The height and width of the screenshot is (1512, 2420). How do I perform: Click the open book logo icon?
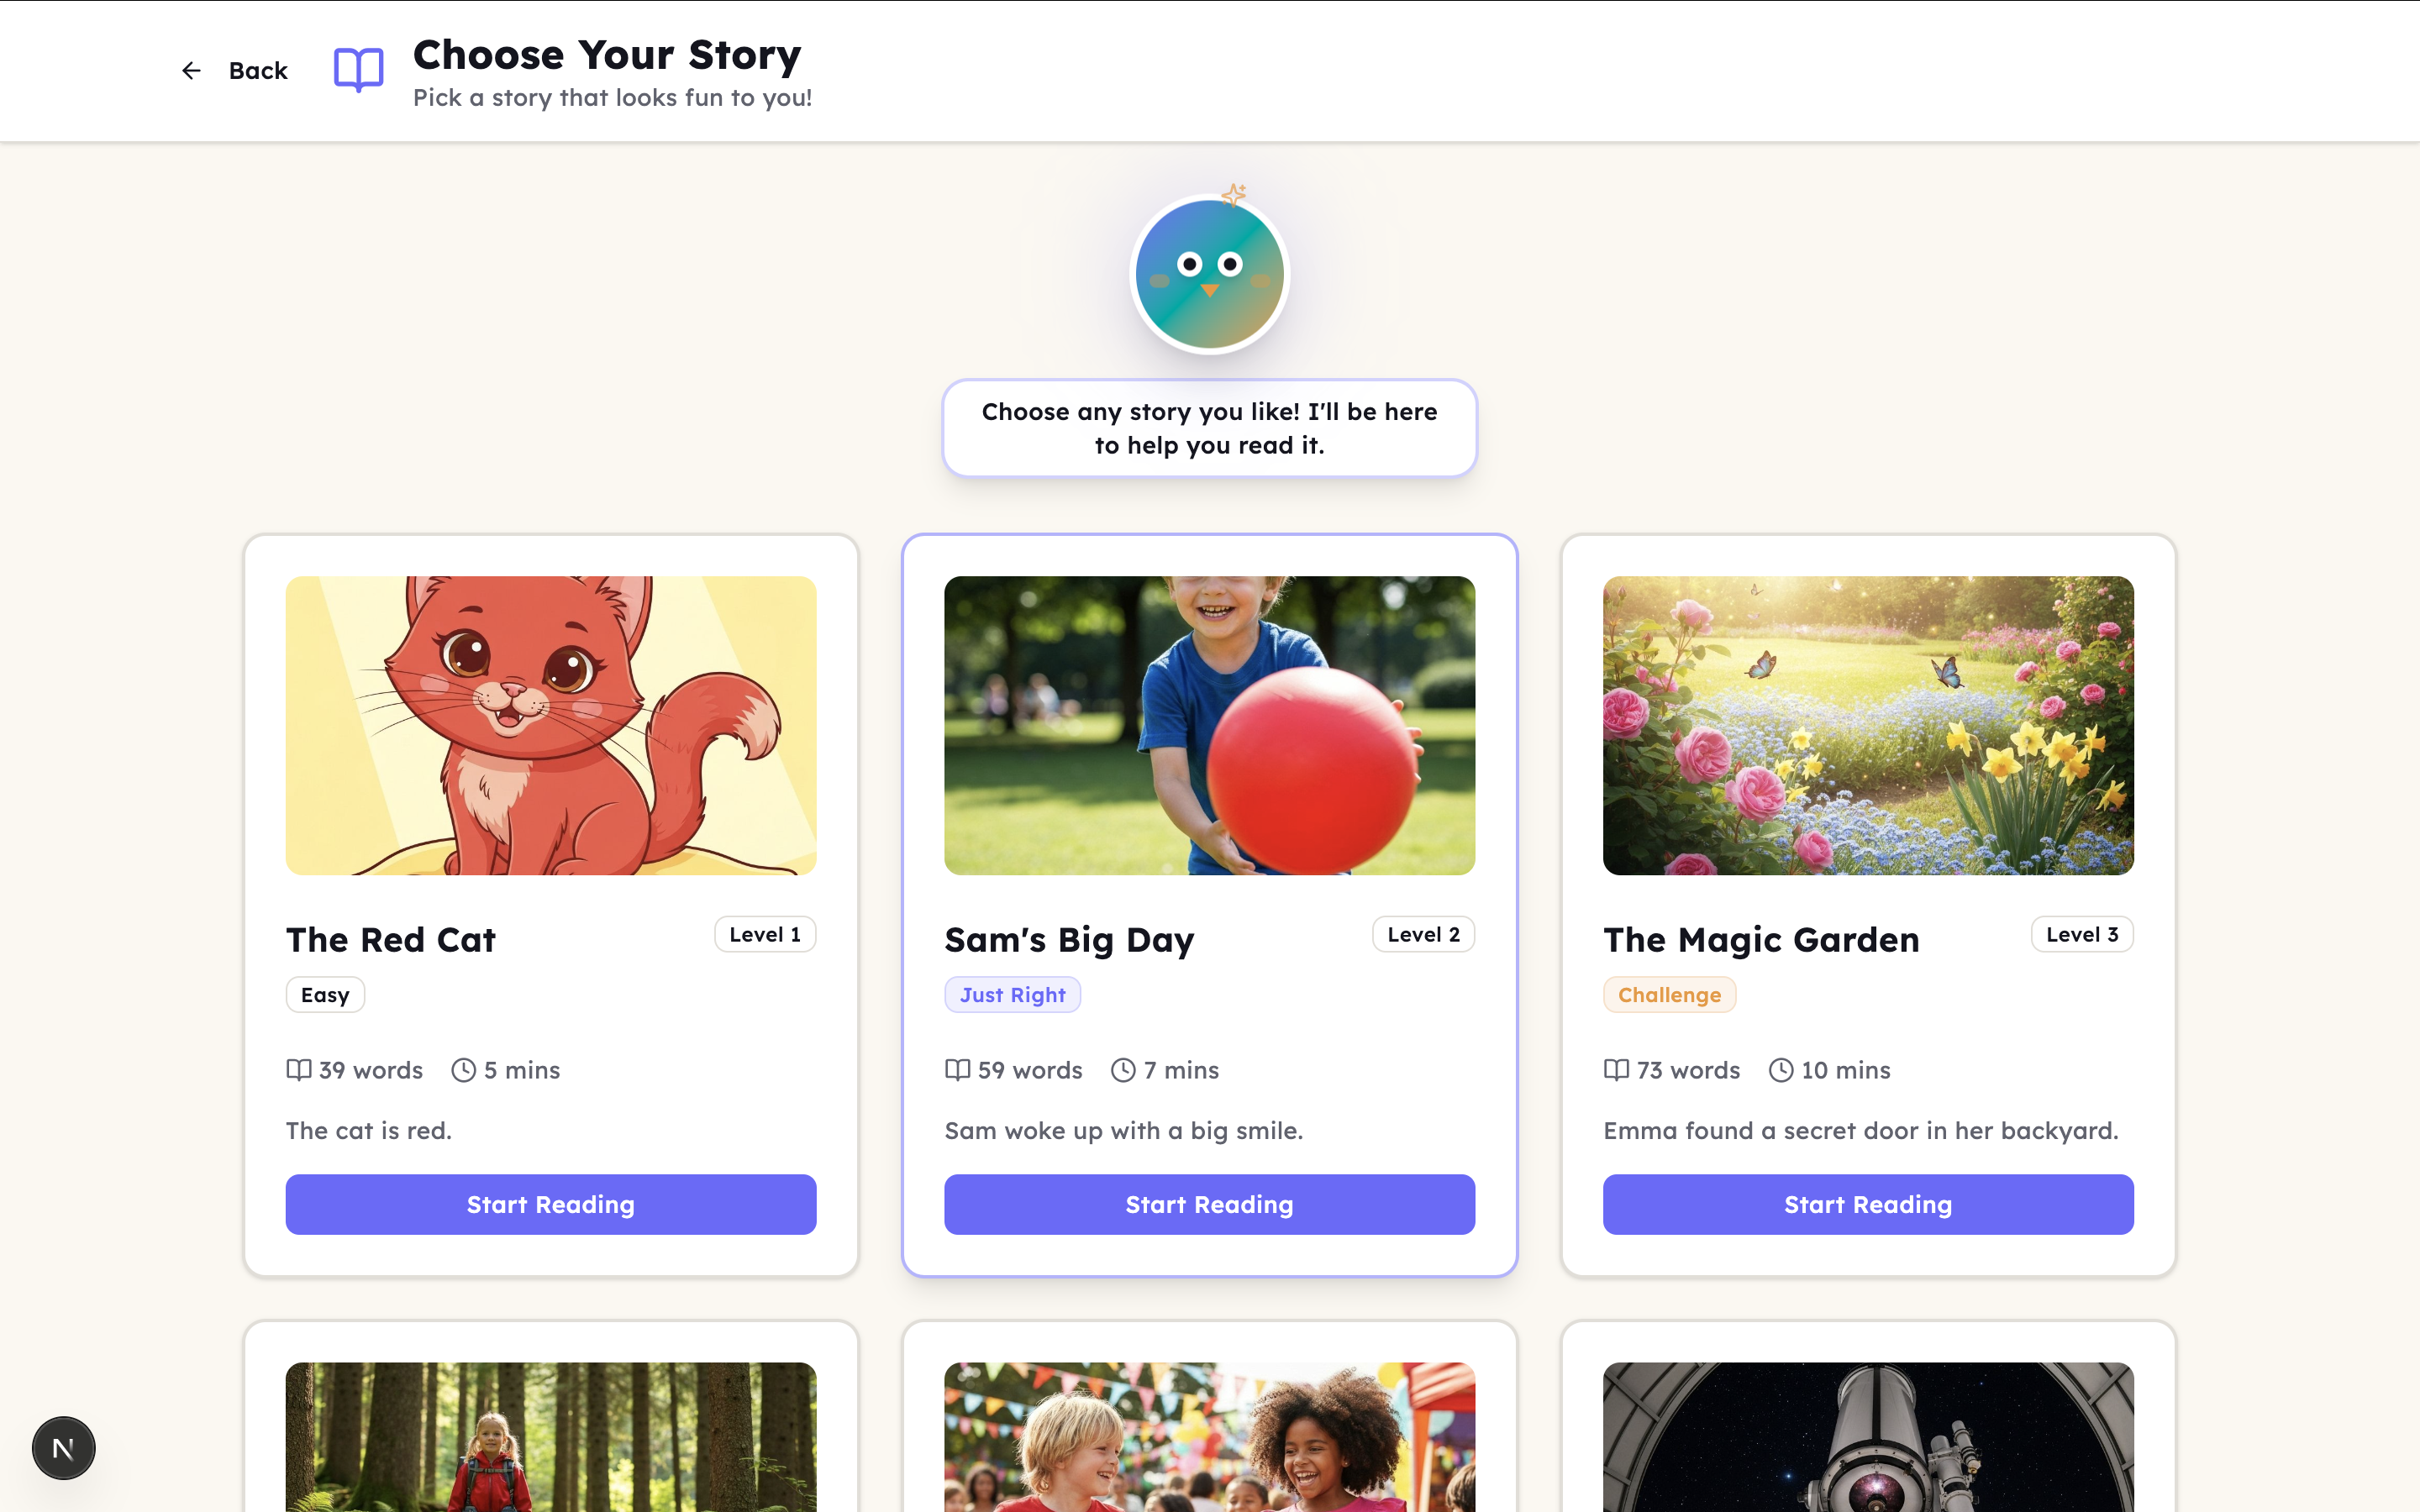(358, 70)
